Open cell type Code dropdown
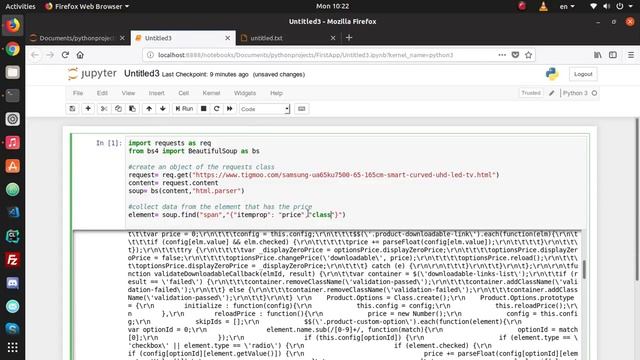This screenshot has width=640, height=360. (x=264, y=109)
